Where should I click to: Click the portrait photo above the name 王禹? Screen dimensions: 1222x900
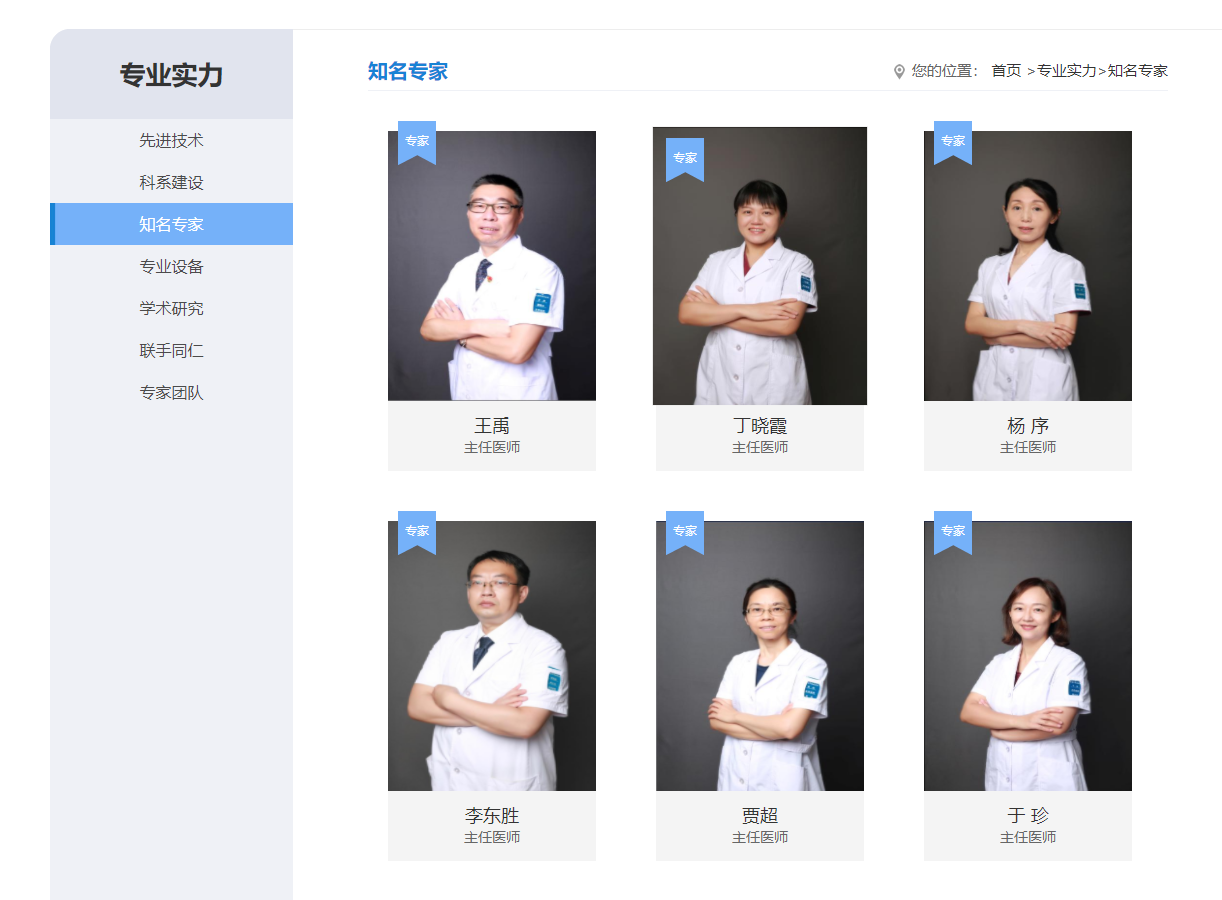point(492,266)
